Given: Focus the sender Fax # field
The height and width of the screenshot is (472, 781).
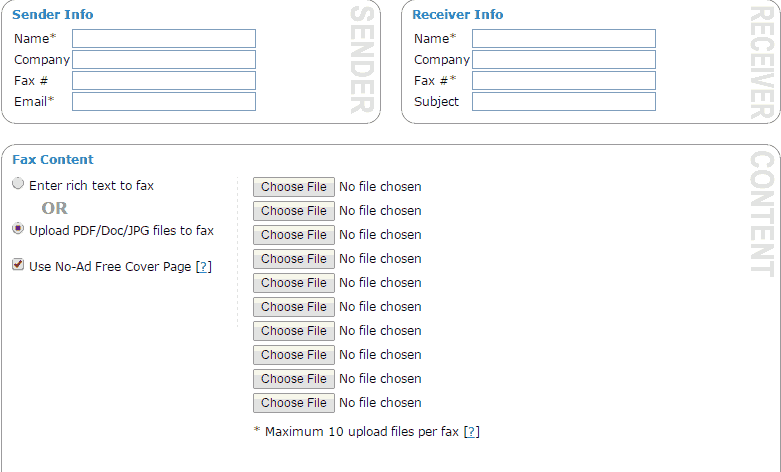Looking at the screenshot, I should tap(164, 81).
